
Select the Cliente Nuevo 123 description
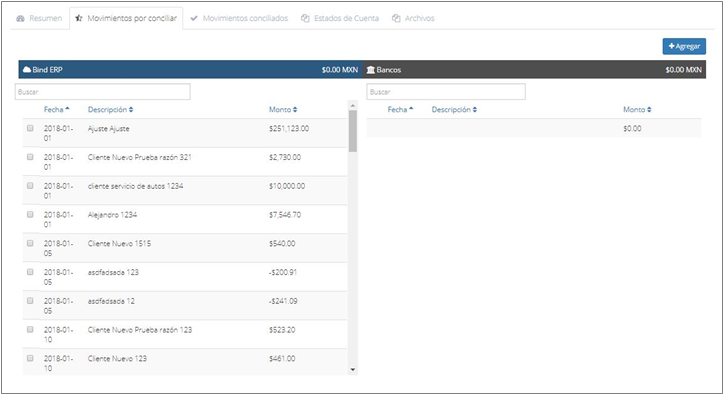[x=117, y=358]
